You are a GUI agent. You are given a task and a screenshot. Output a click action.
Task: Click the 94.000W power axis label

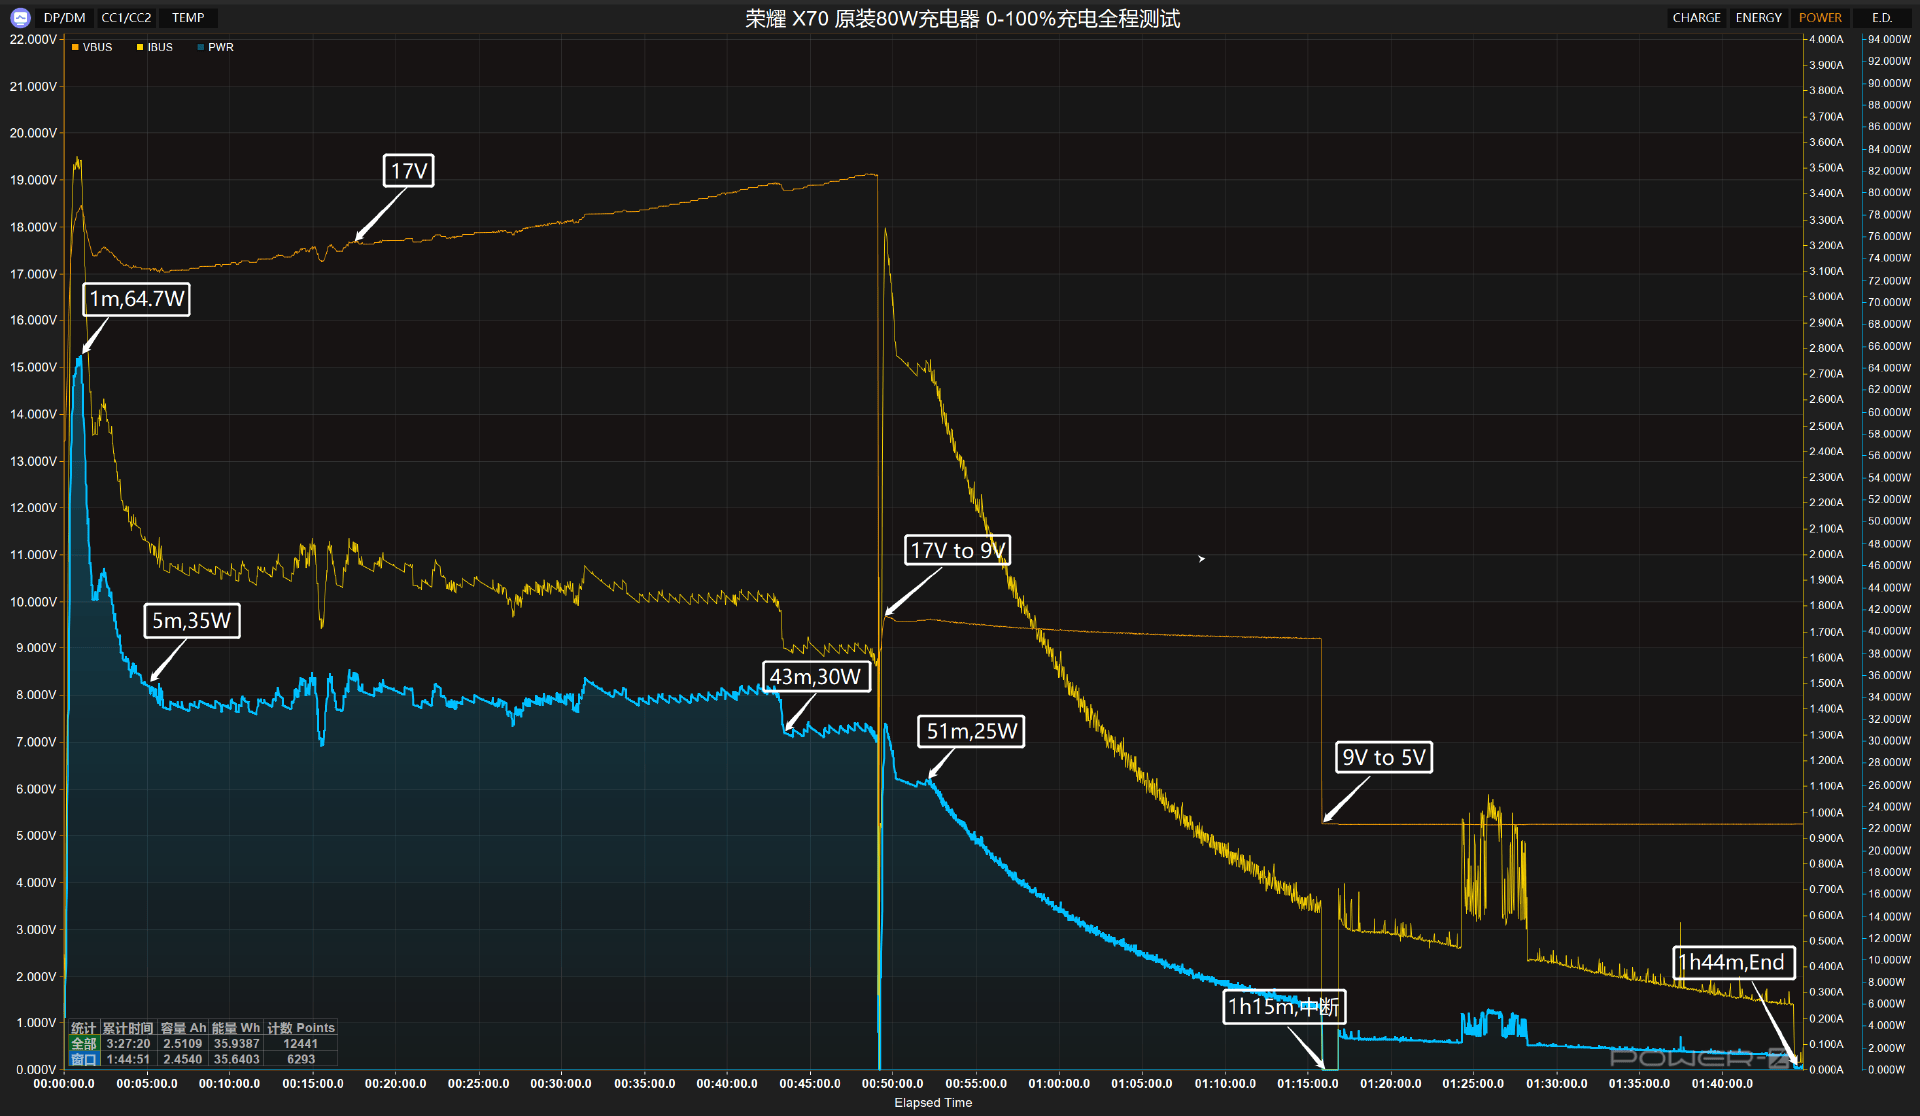pos(1889,39)
